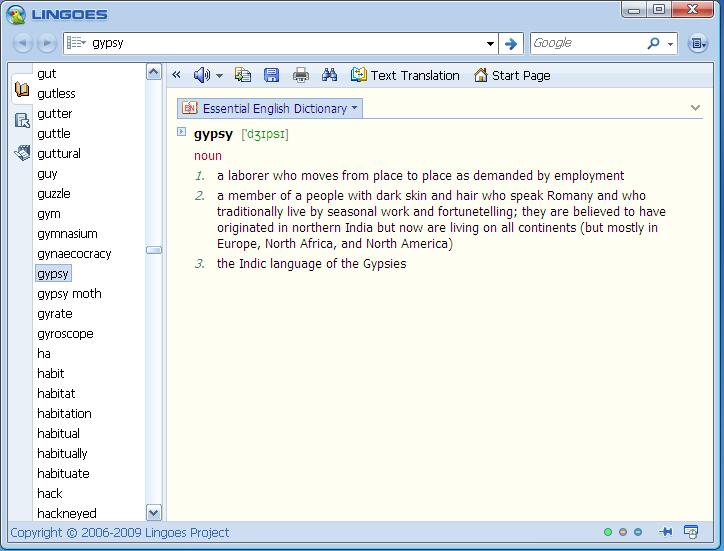Toggle the pin always-on-top icon

665,532
